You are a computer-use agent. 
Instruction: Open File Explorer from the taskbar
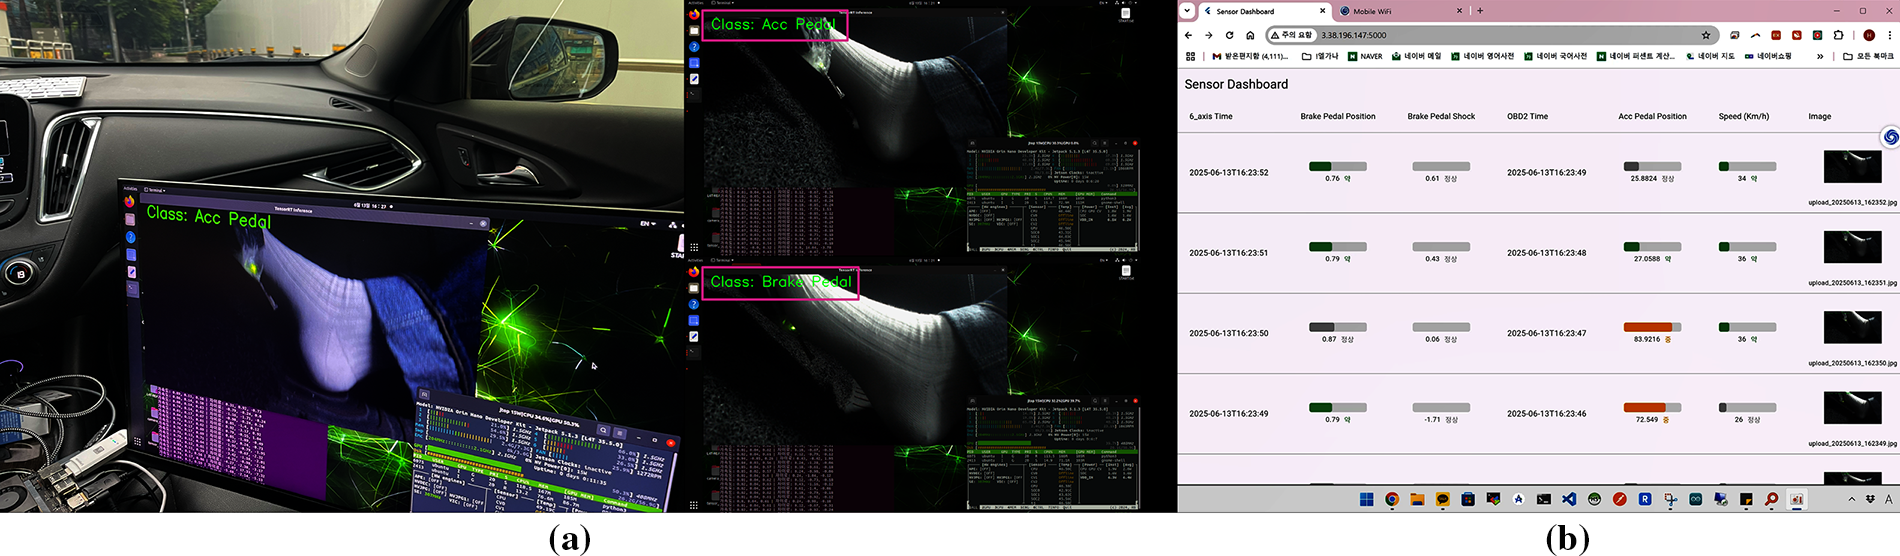pos(1417,499)
